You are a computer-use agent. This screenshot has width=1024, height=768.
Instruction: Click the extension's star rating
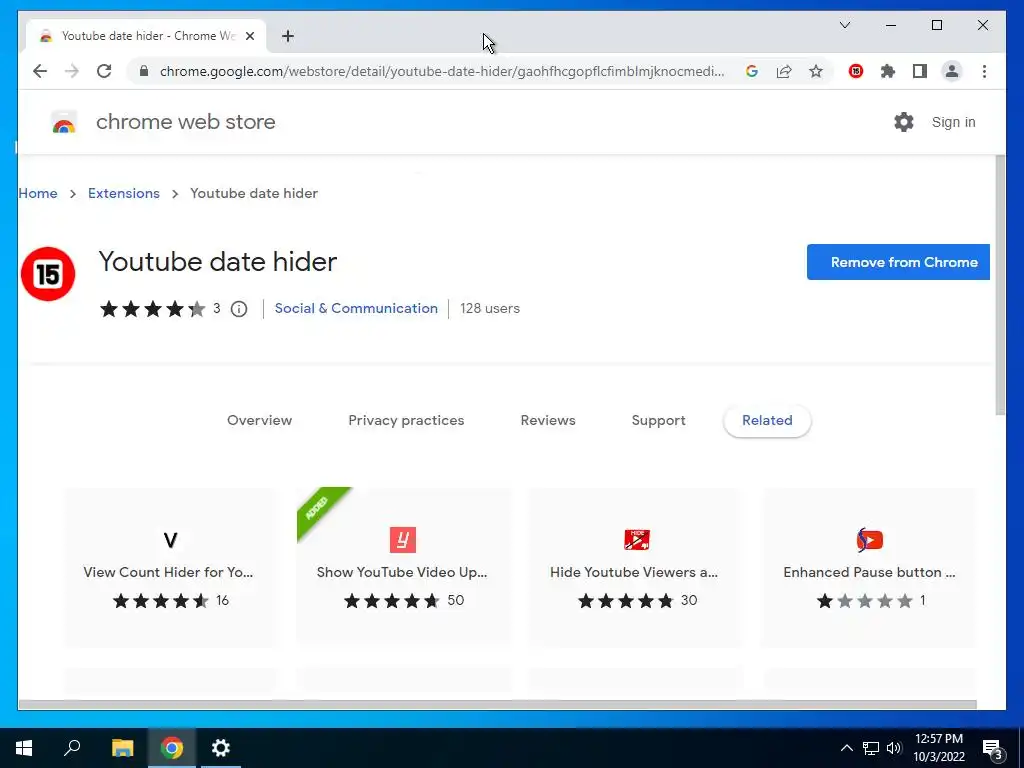pos(152,309)
